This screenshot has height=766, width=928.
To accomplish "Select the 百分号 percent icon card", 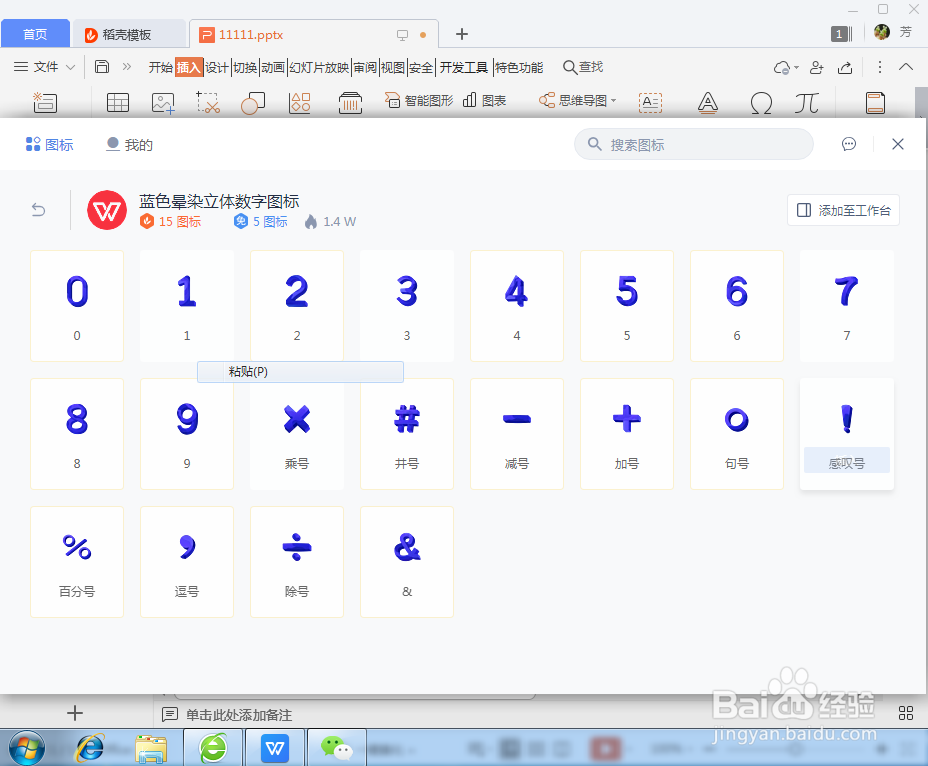I will (x=77, y=562).
